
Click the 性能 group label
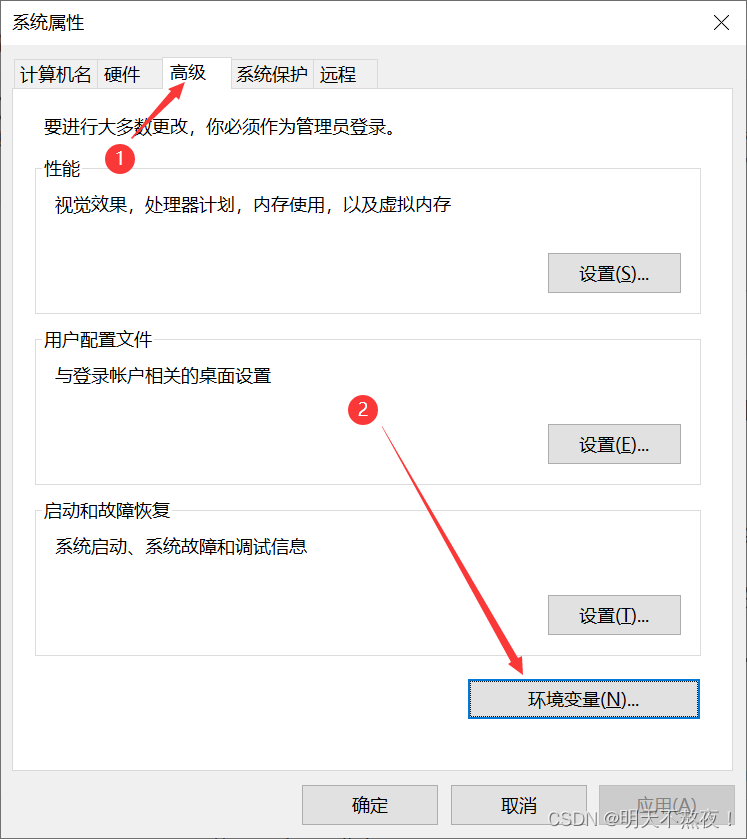(x=62, y=169)
